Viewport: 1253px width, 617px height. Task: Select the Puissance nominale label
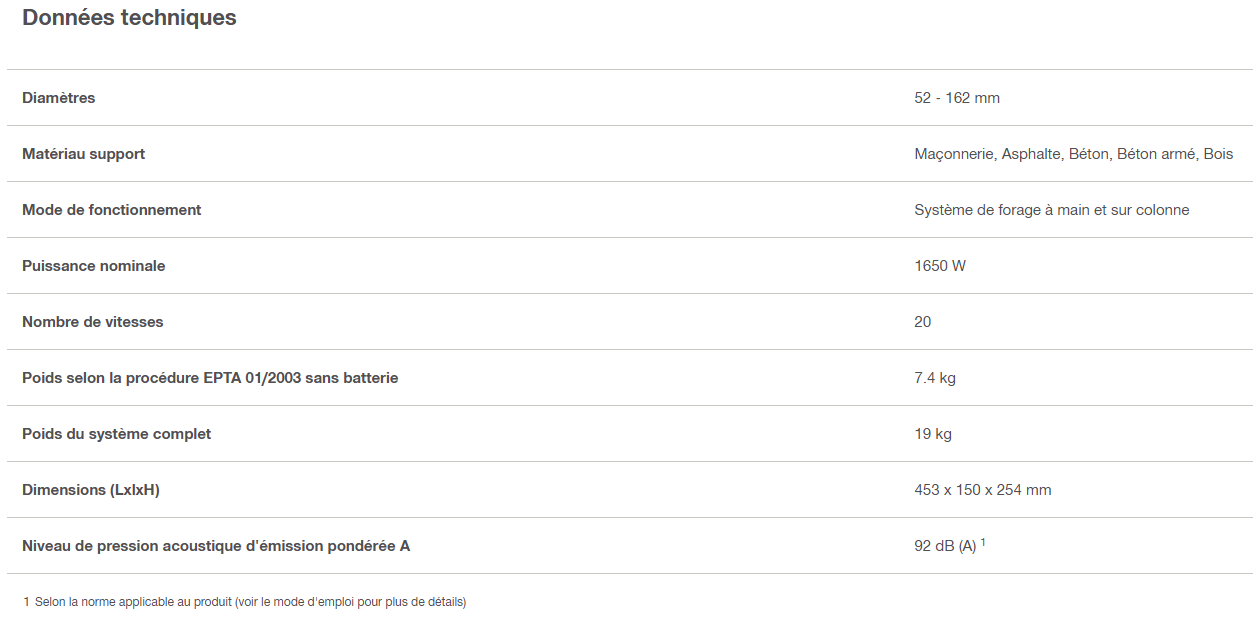point(94,266)
